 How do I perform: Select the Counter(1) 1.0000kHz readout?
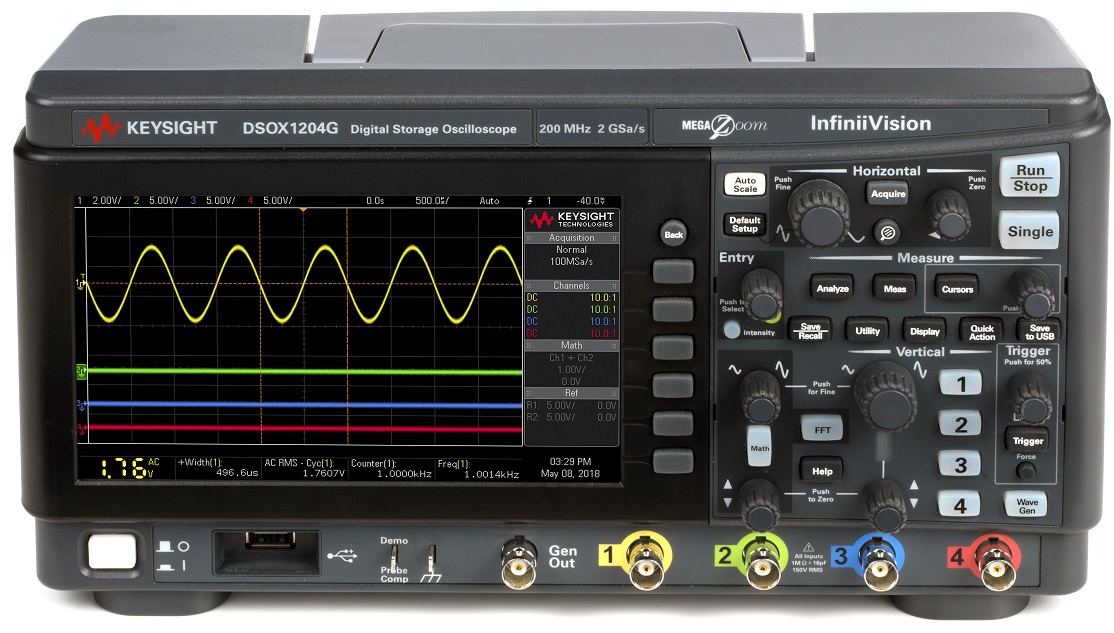pyautogui.click(x=391, y=468)
